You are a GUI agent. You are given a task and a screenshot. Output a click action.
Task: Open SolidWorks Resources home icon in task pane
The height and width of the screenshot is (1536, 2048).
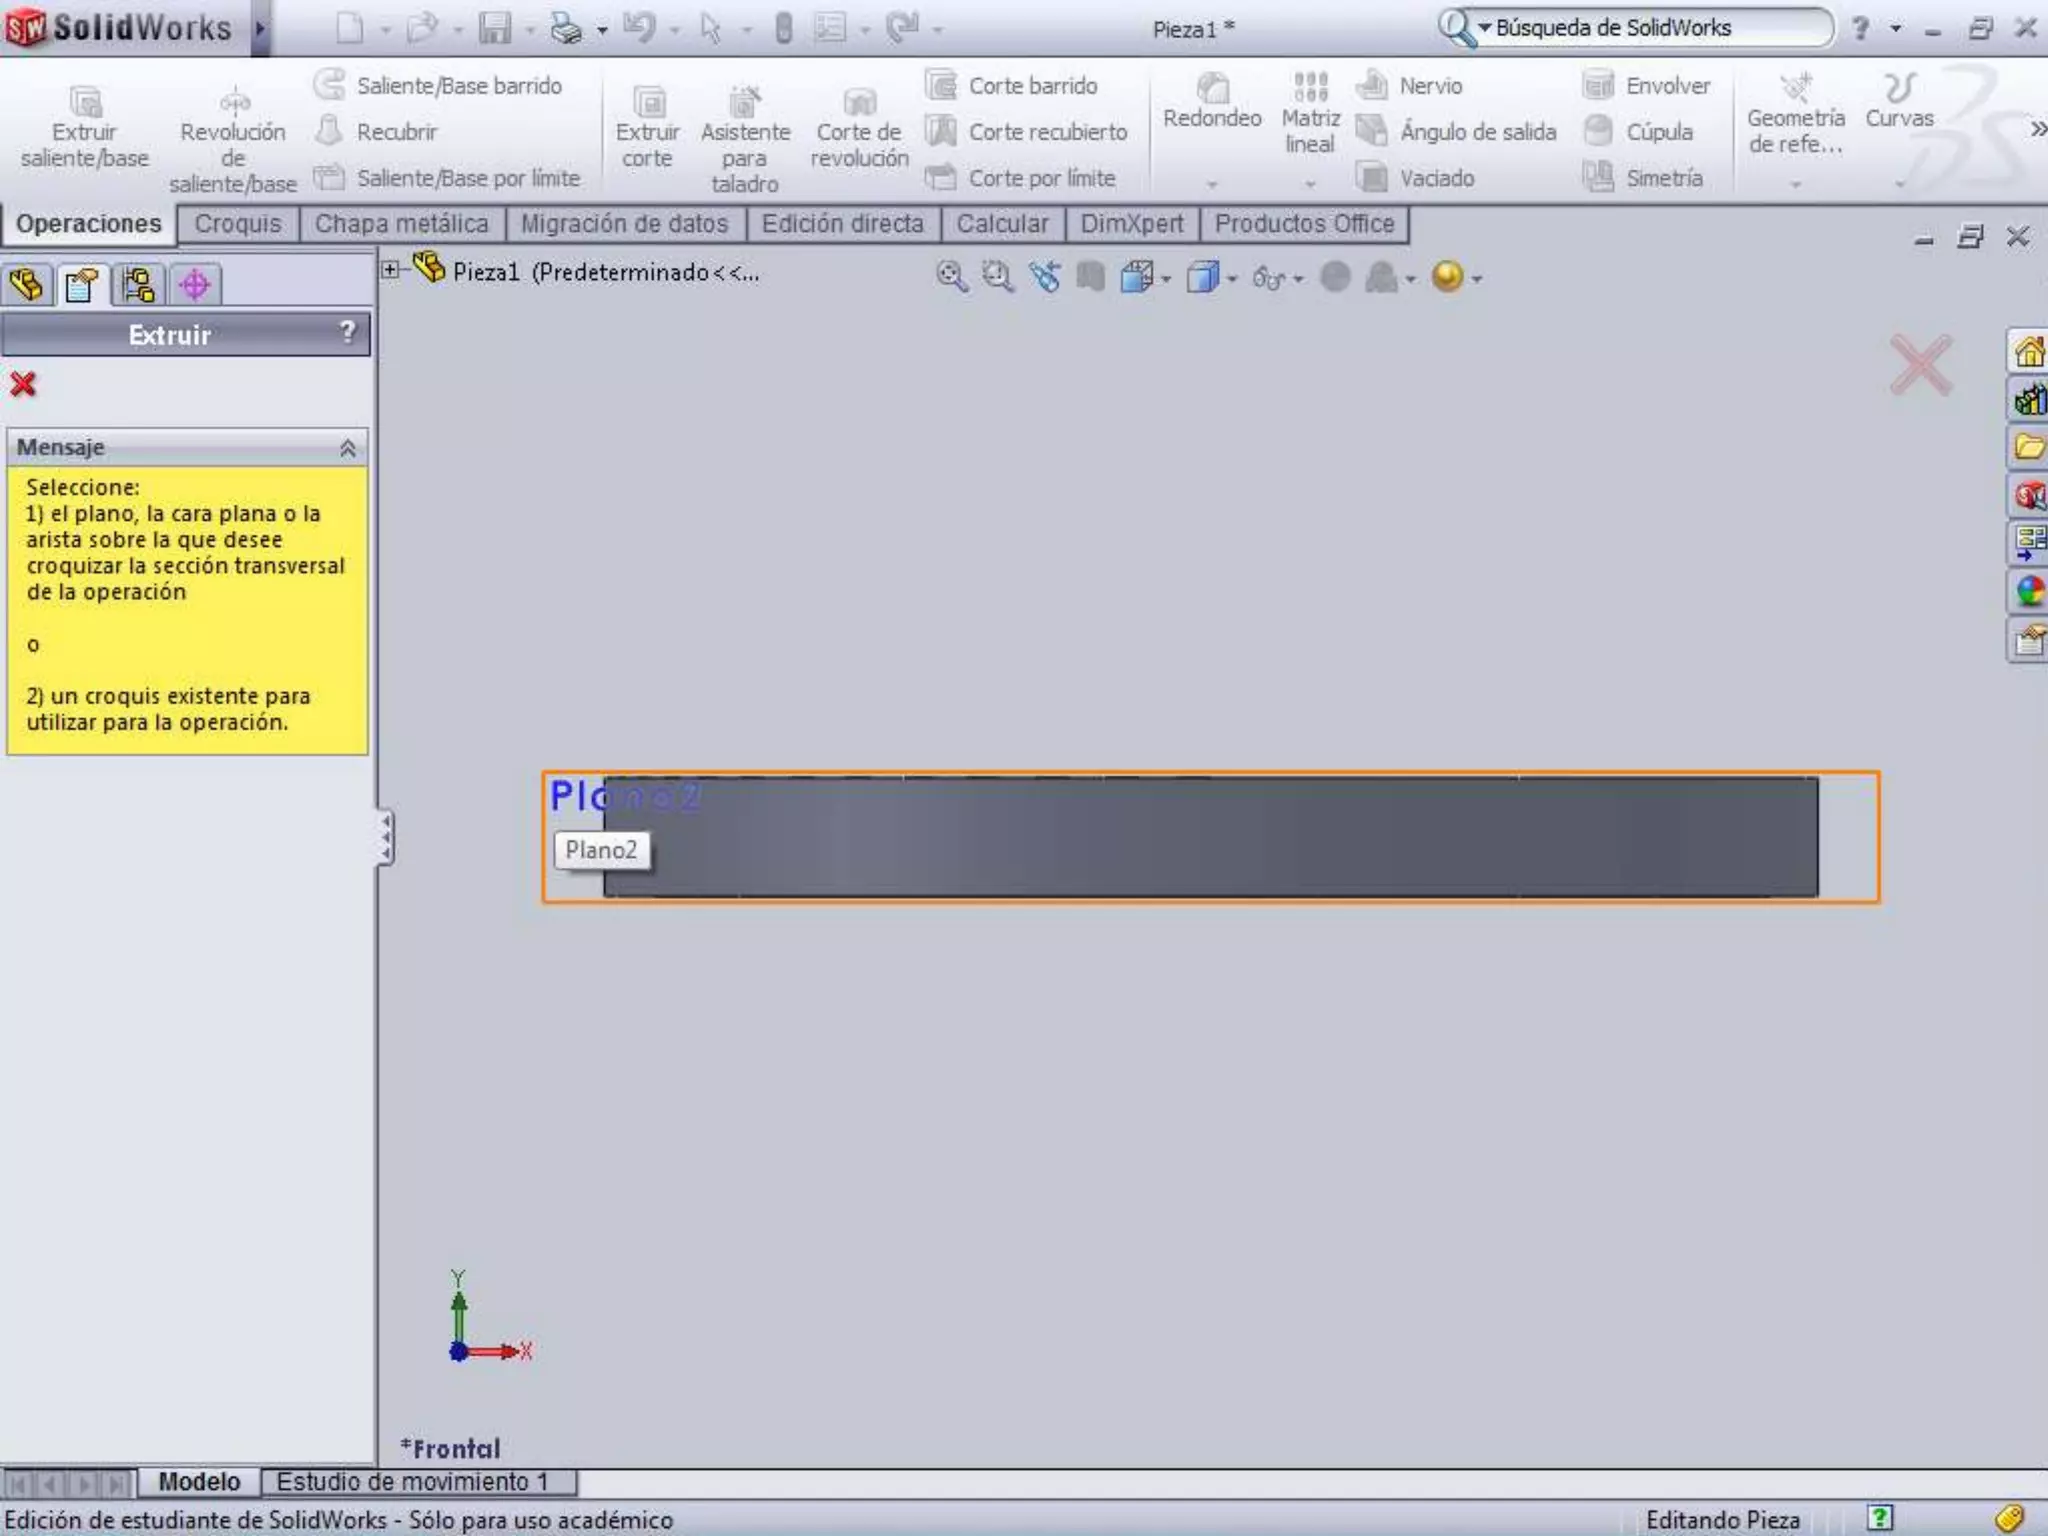2029,352
